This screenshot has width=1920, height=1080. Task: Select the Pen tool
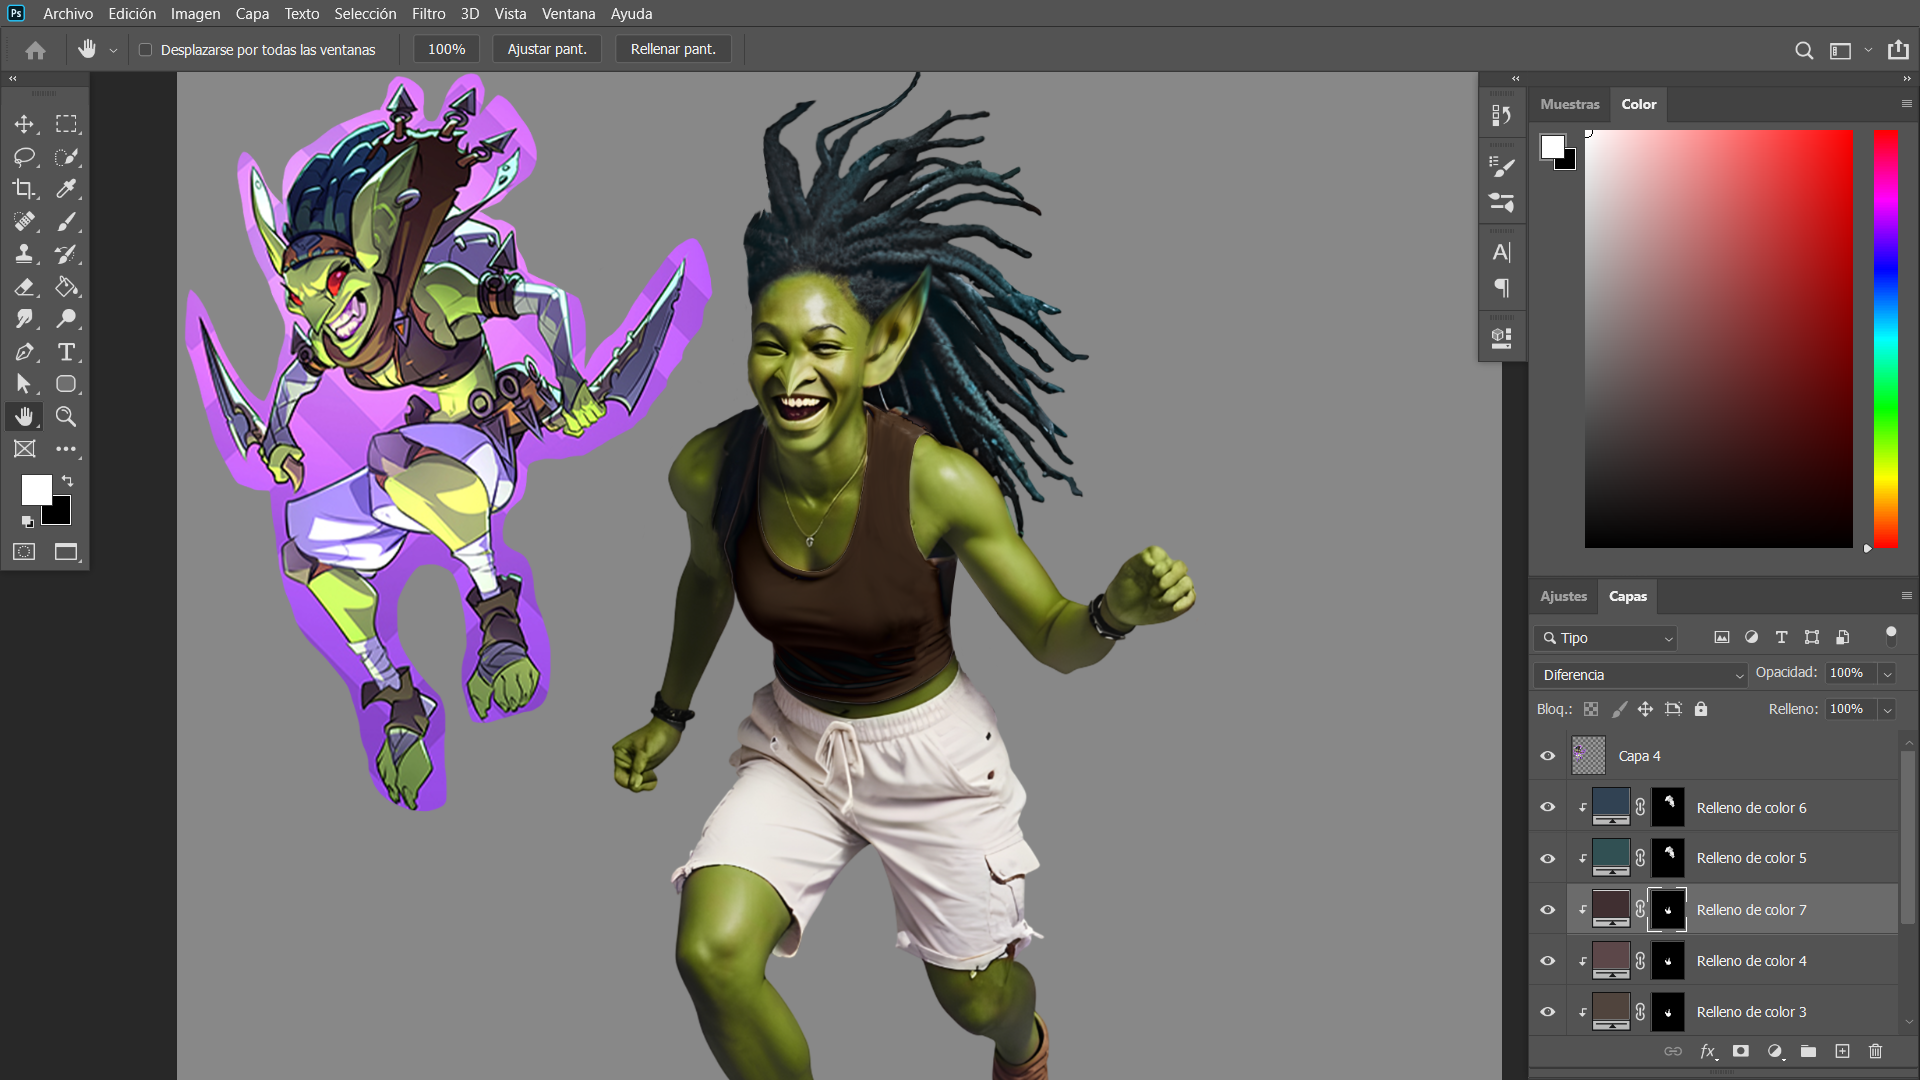click(x=24, y=352)
